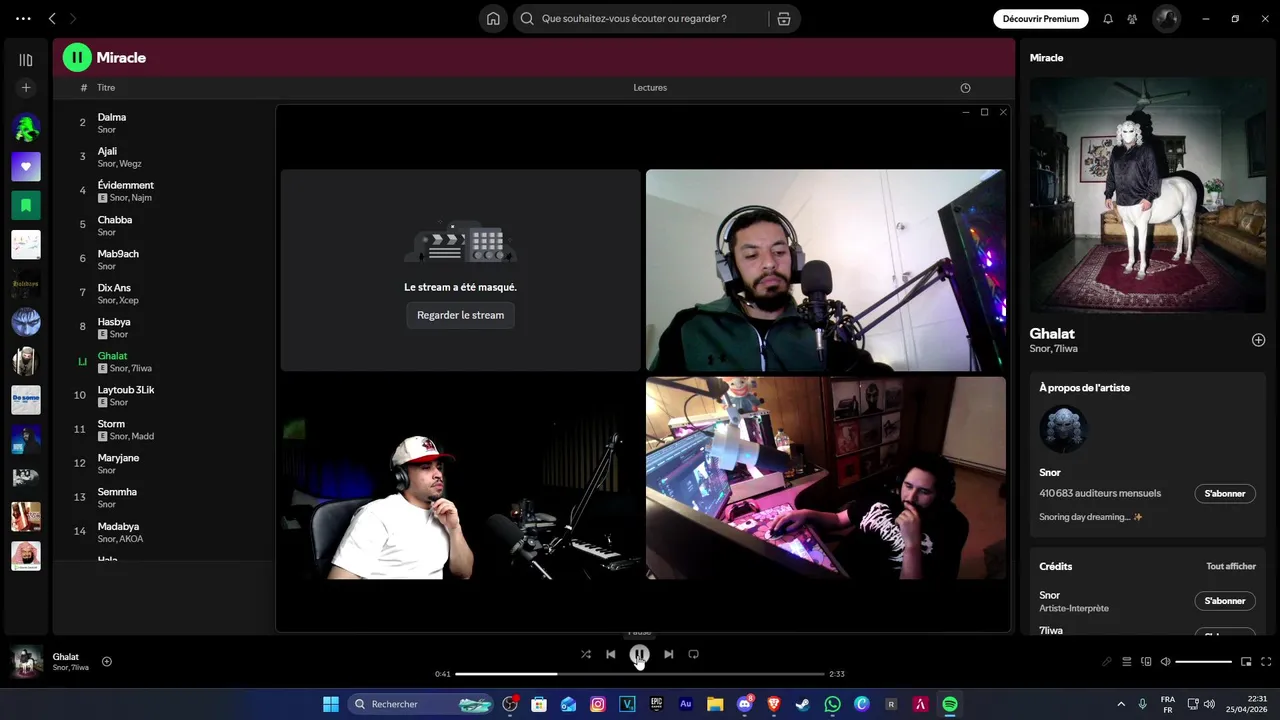This screenshot has width=1280, height=720.
Task: Enter full screen mode icon
Action: pos(1266,662)
